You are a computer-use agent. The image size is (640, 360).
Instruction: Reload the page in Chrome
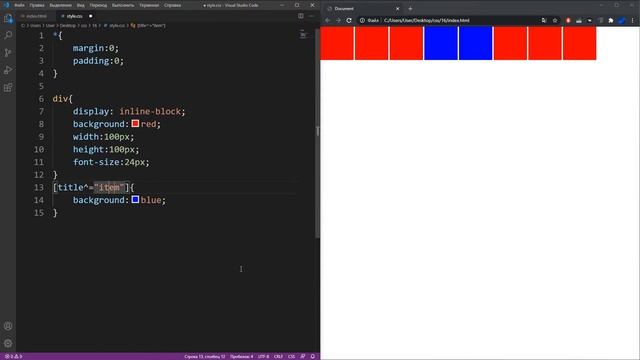[349, 20]
